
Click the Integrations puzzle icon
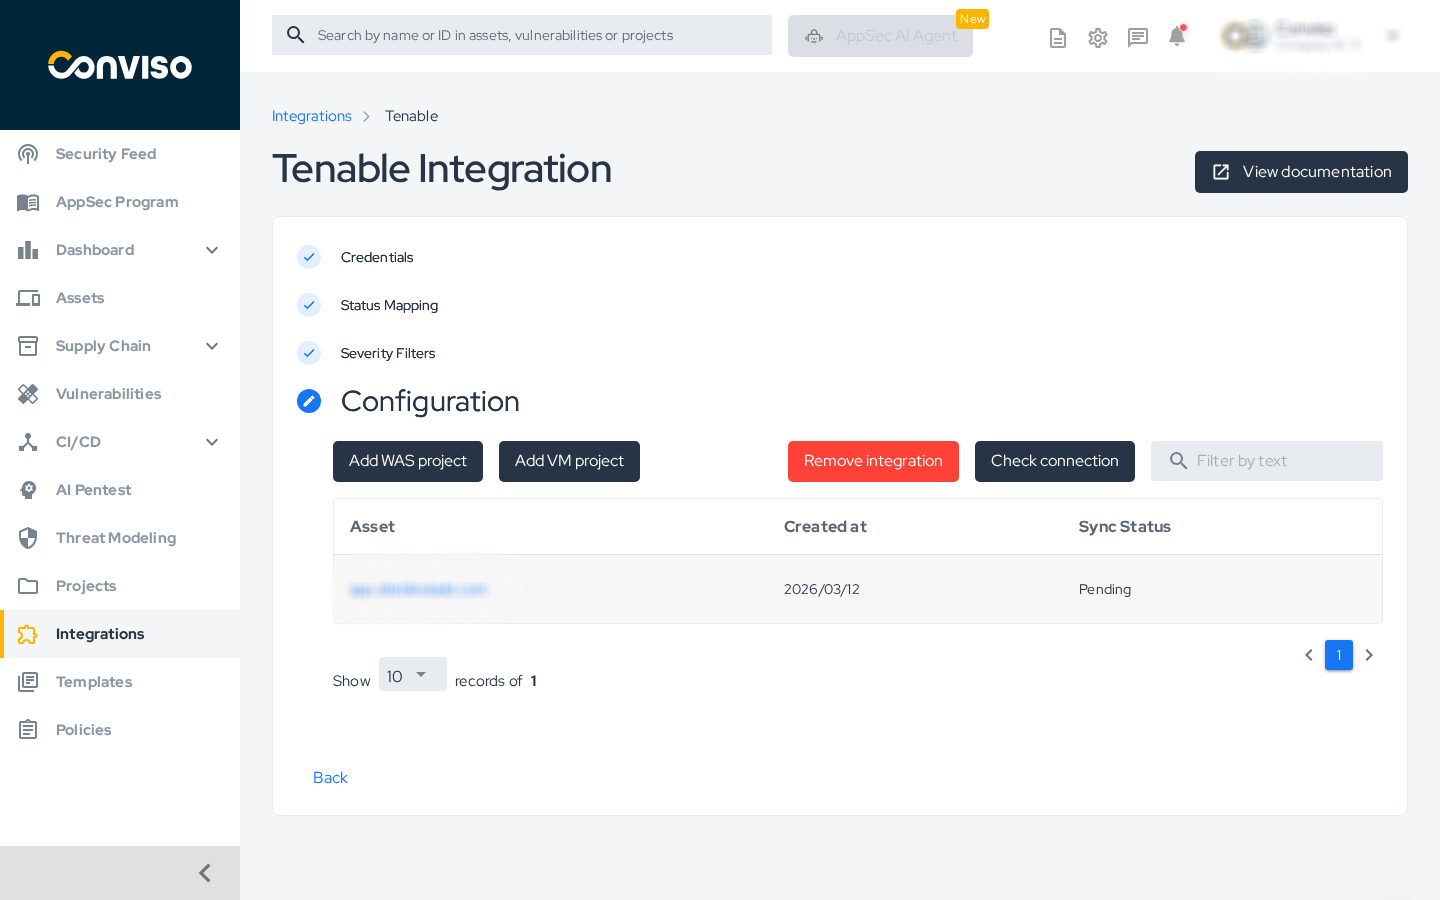(x=28, y=634)
